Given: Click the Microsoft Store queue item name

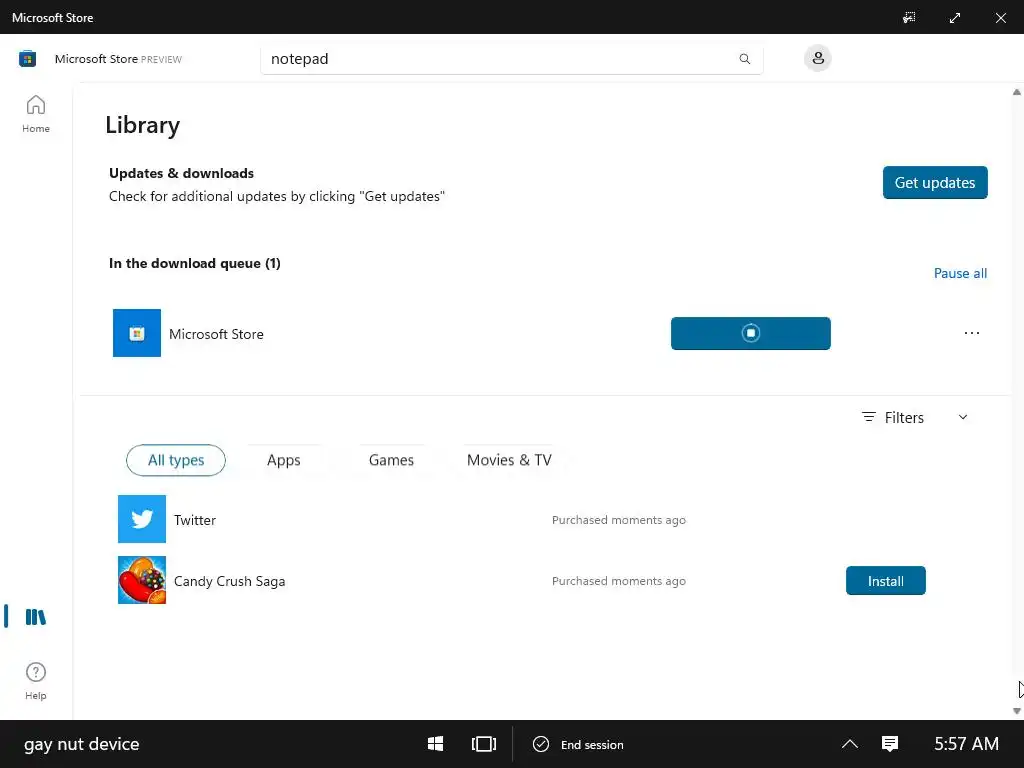Looking at the screenshot, I should pos(216,334).
